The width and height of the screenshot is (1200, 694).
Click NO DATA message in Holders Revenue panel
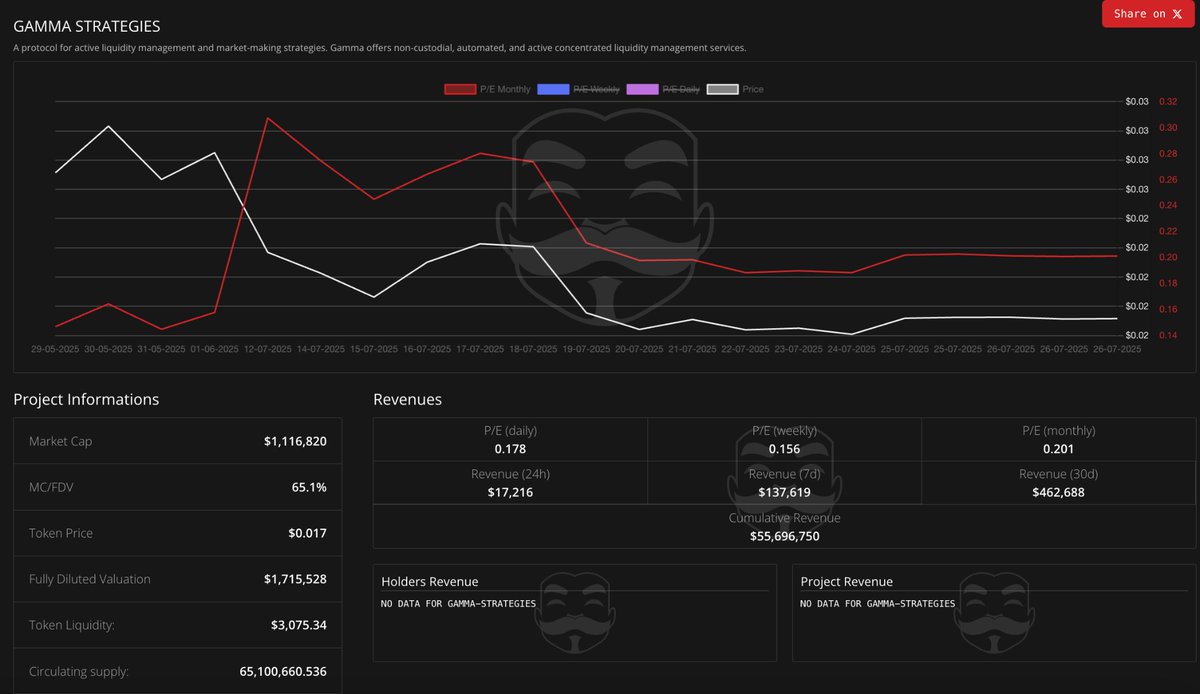(458, 604)
